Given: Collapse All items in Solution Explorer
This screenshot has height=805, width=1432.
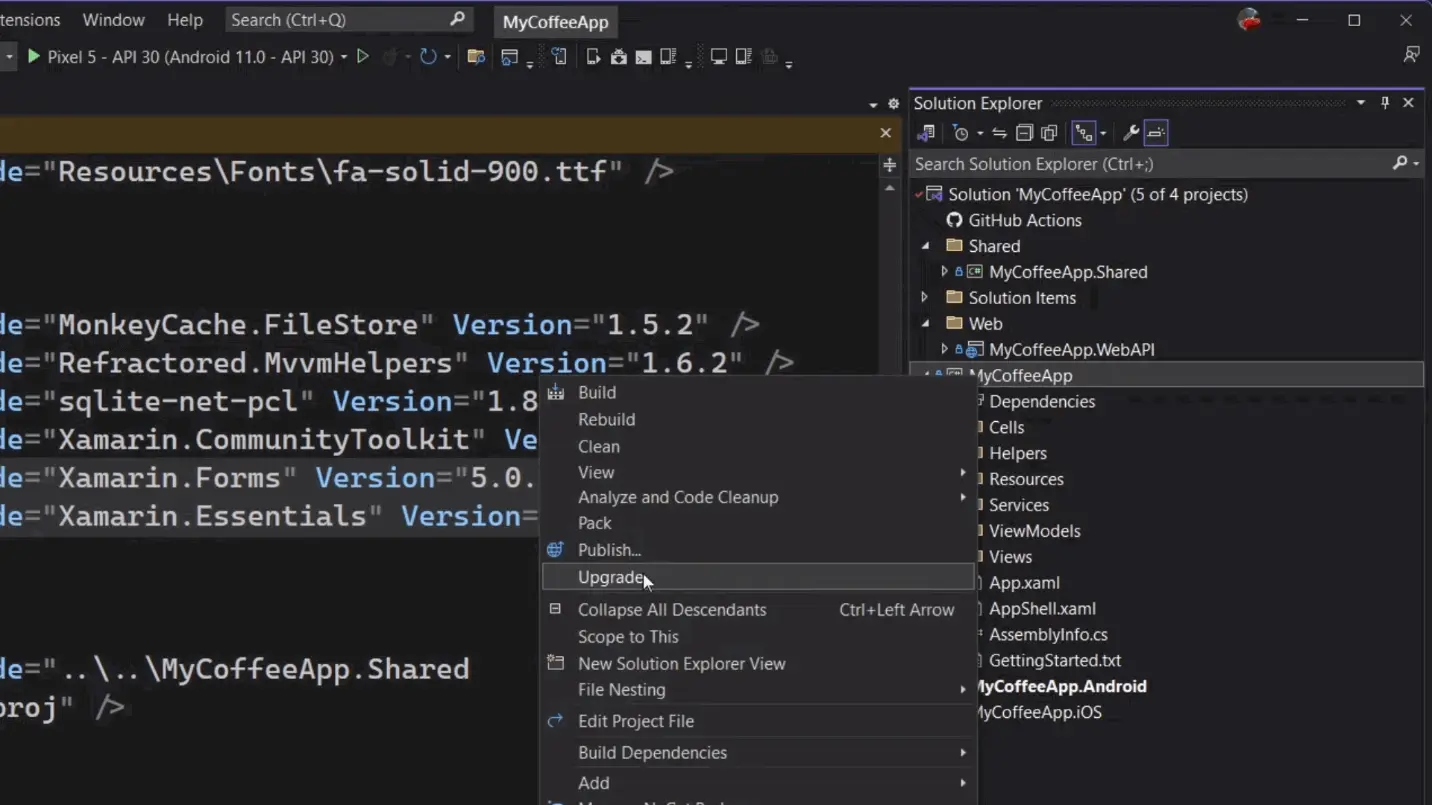Looking at the screenshot, I should pos(1025,132).
